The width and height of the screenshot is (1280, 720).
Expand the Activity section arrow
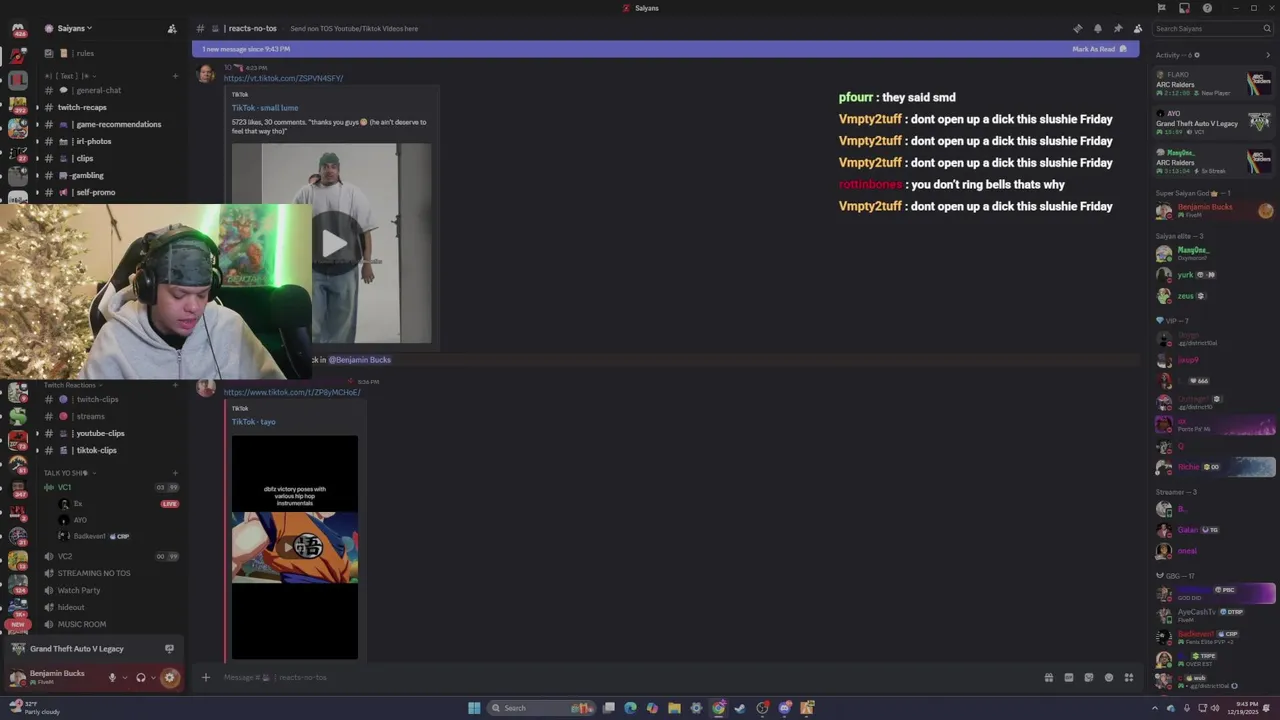tap(1268, 55)
